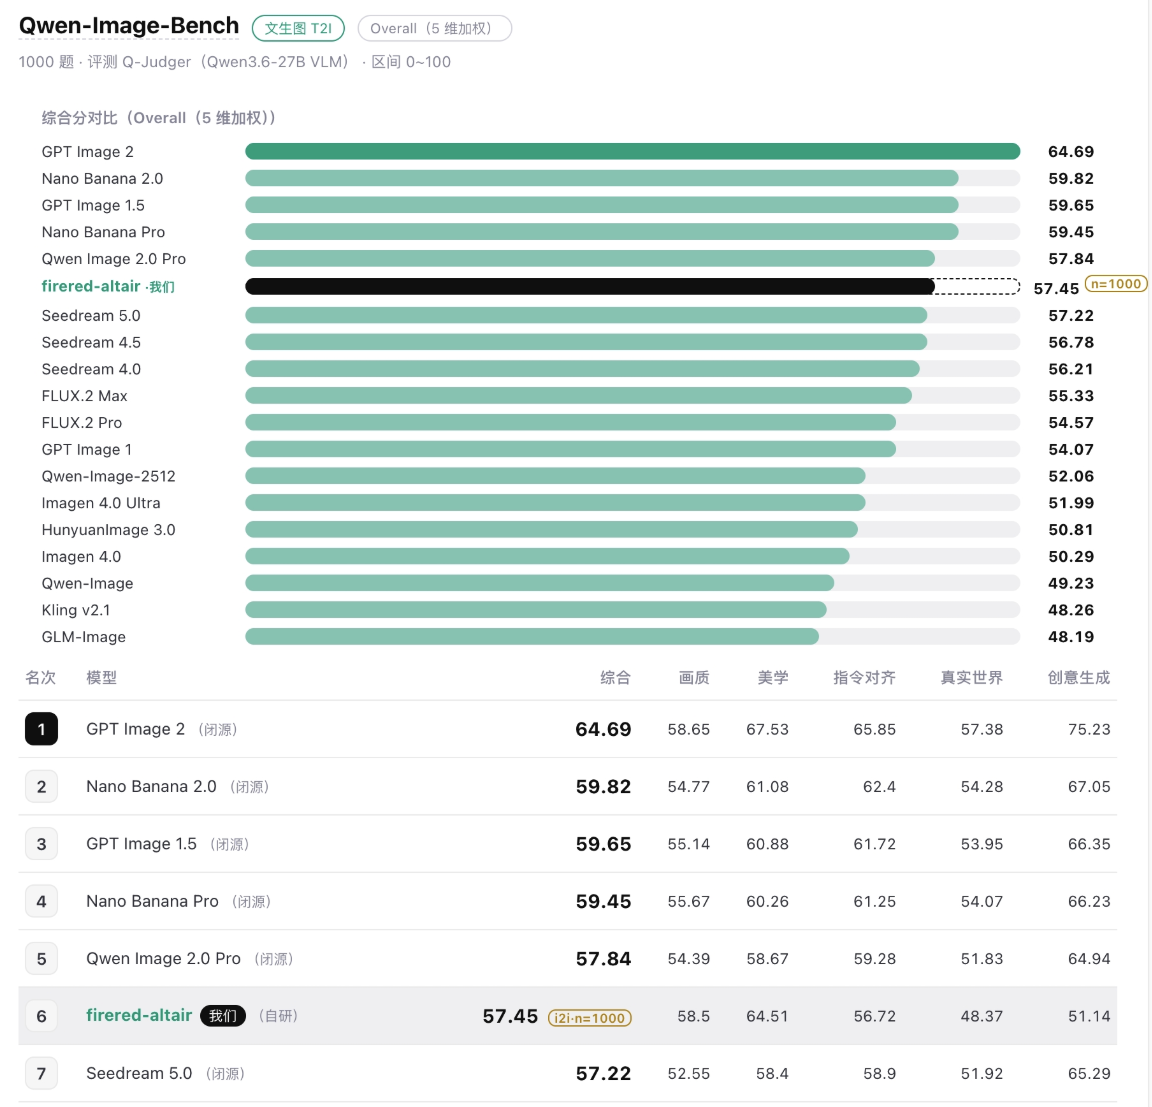Click the 64.51 美学 cell for firered-altair
Screen dimensions: 1152x1107
coord(767,1016)
